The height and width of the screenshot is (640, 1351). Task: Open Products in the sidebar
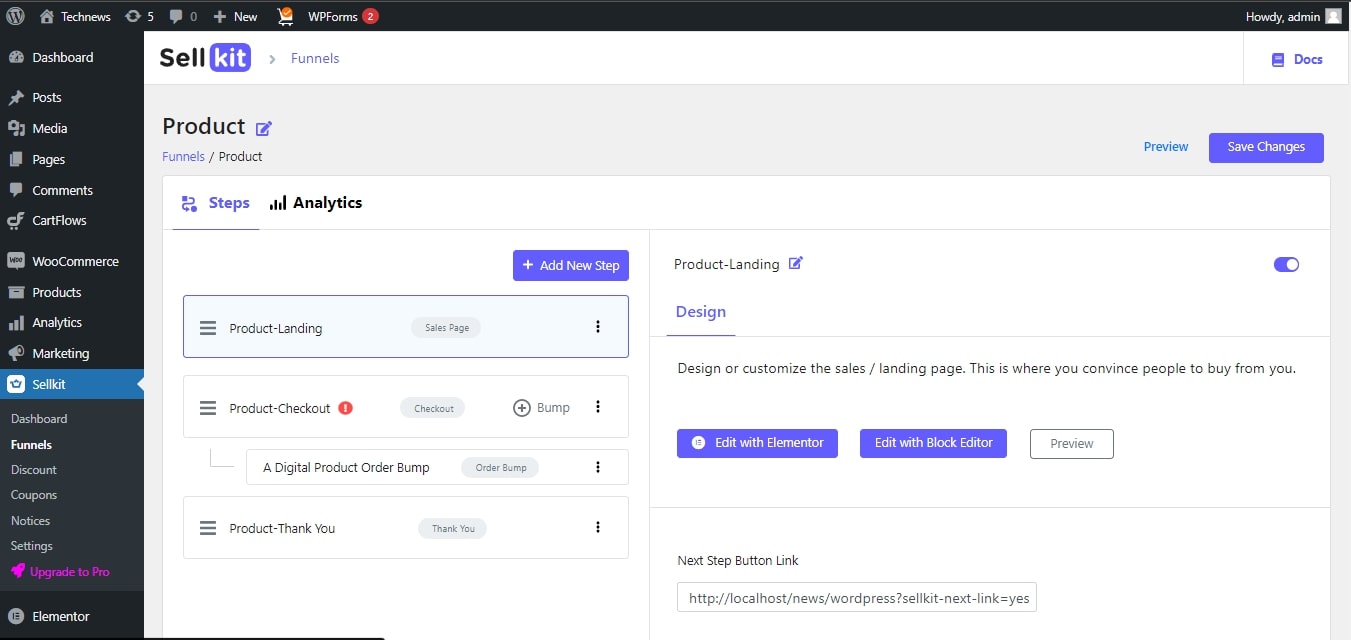pyautogui.click(x=72, y=293)
